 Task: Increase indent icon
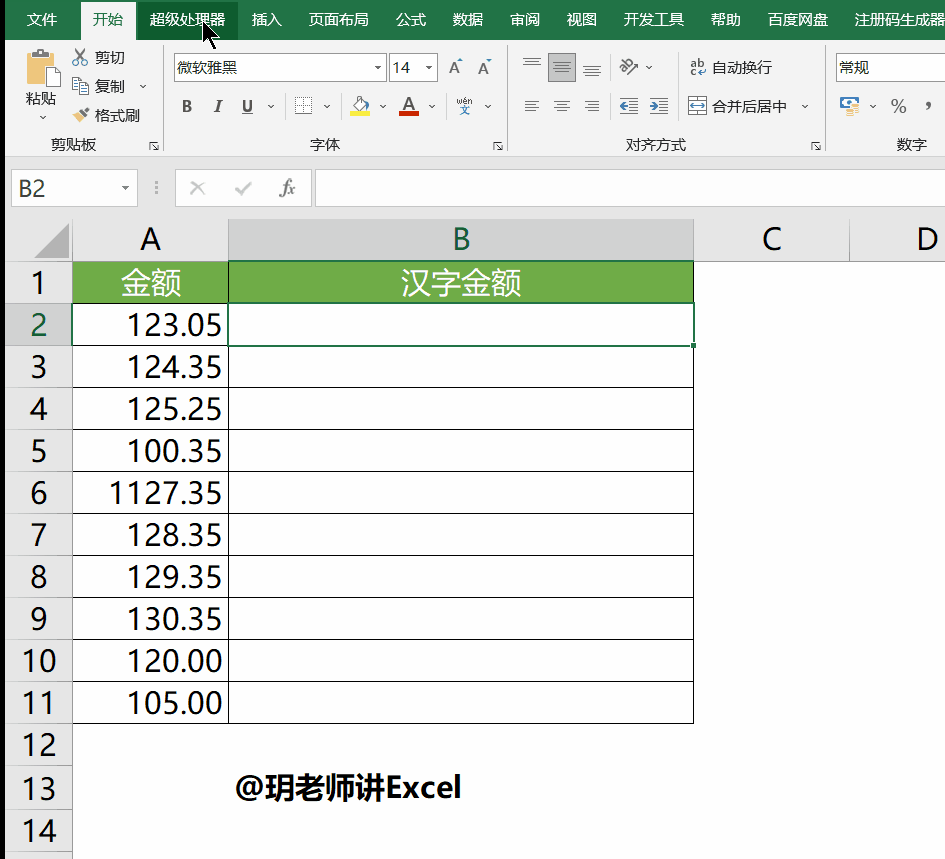(x=659, y=107)
